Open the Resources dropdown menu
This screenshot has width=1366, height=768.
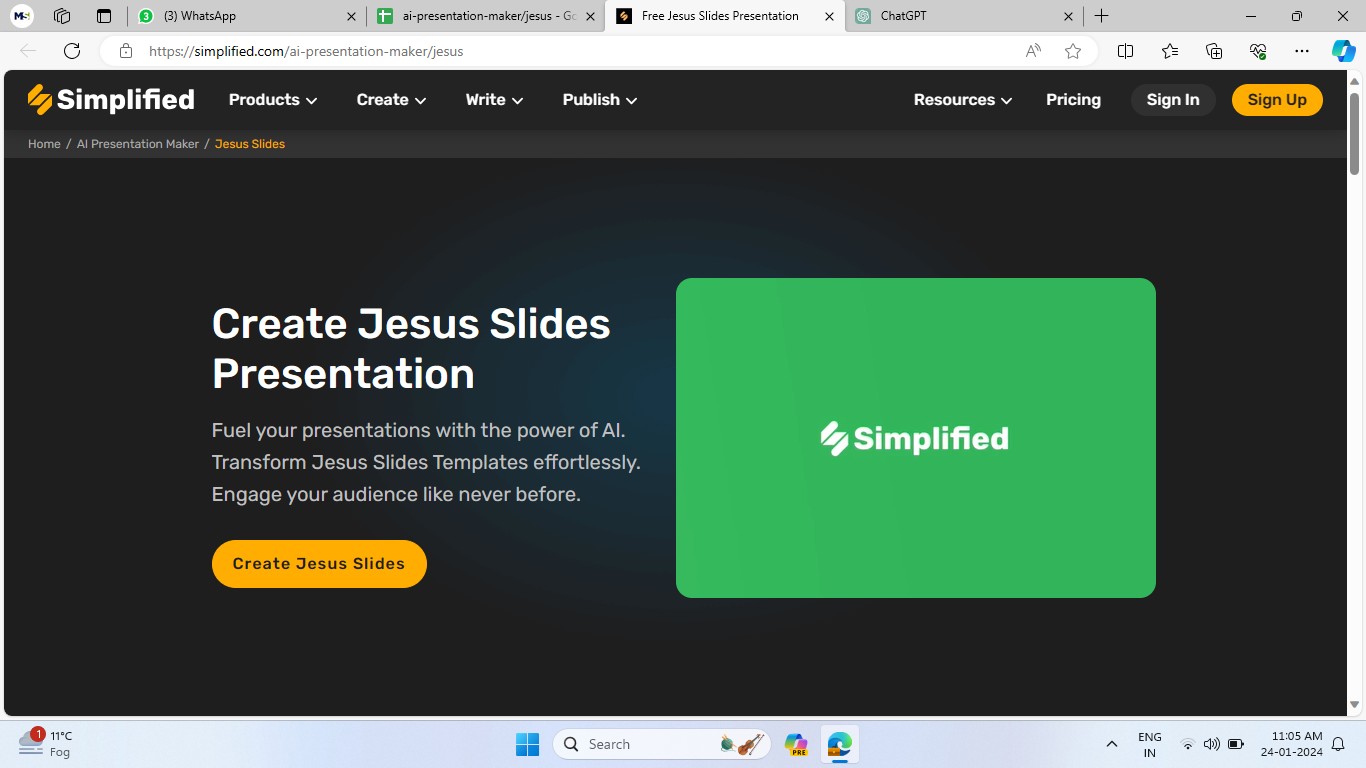[x=963, y=100]
